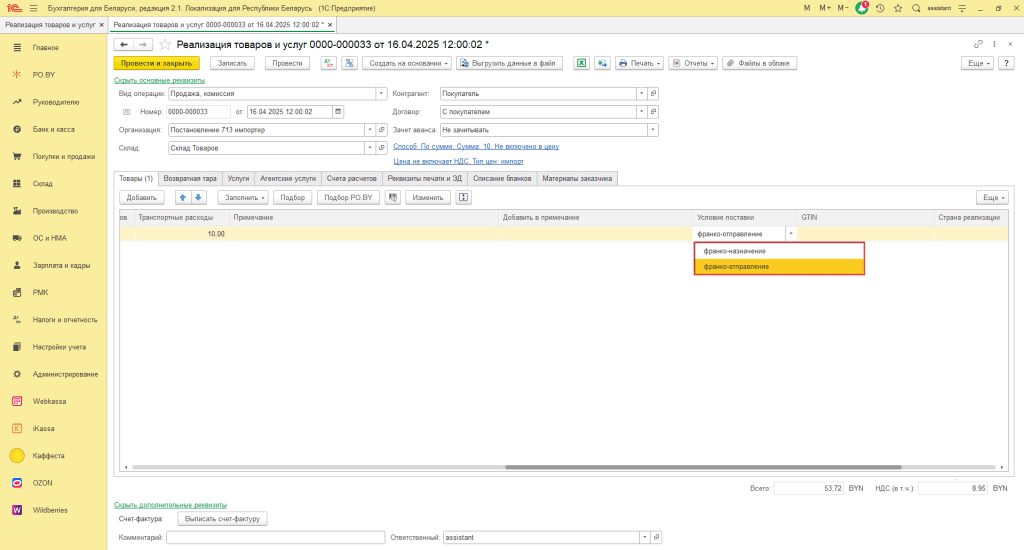Open Производство section in sidebar
The height and width of the screenshot is (550, 1024).
click(56, 211)
